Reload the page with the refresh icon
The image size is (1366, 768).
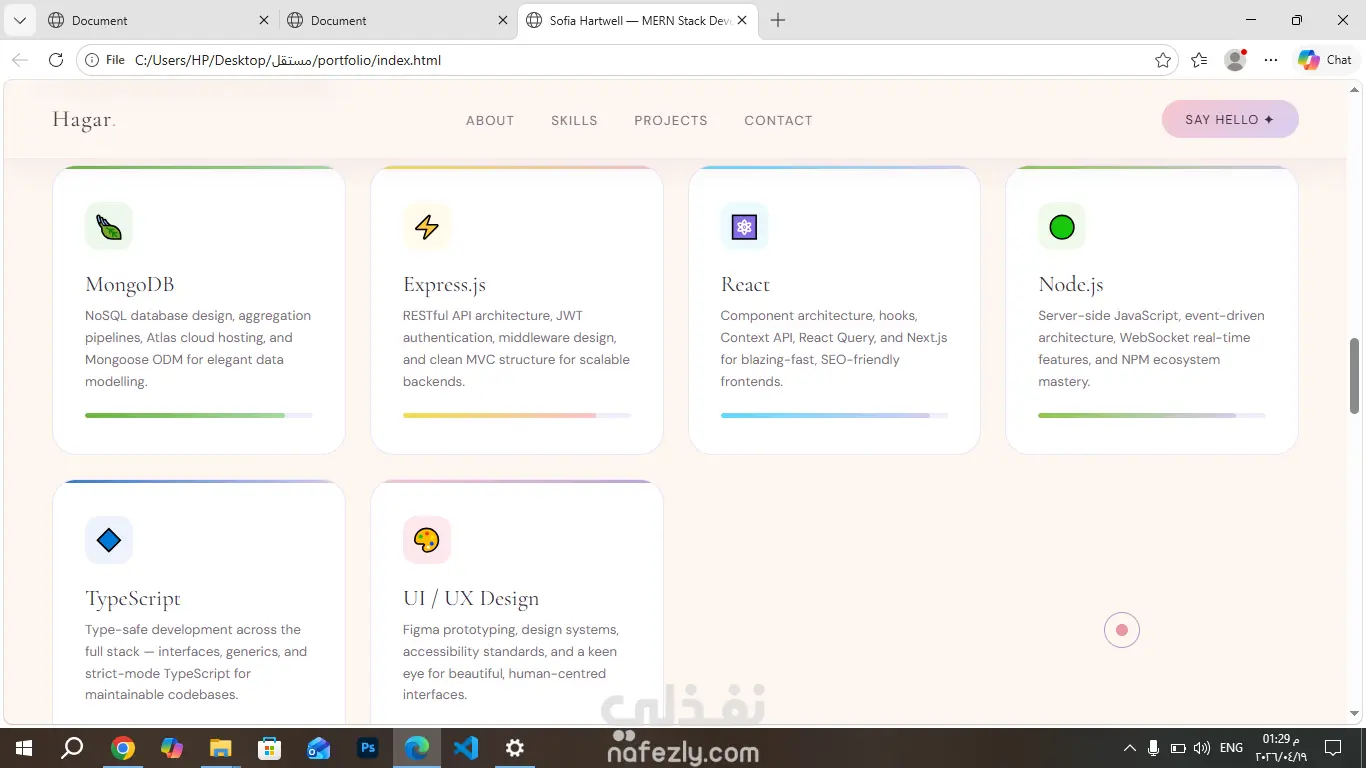click(x=56, y=60)
